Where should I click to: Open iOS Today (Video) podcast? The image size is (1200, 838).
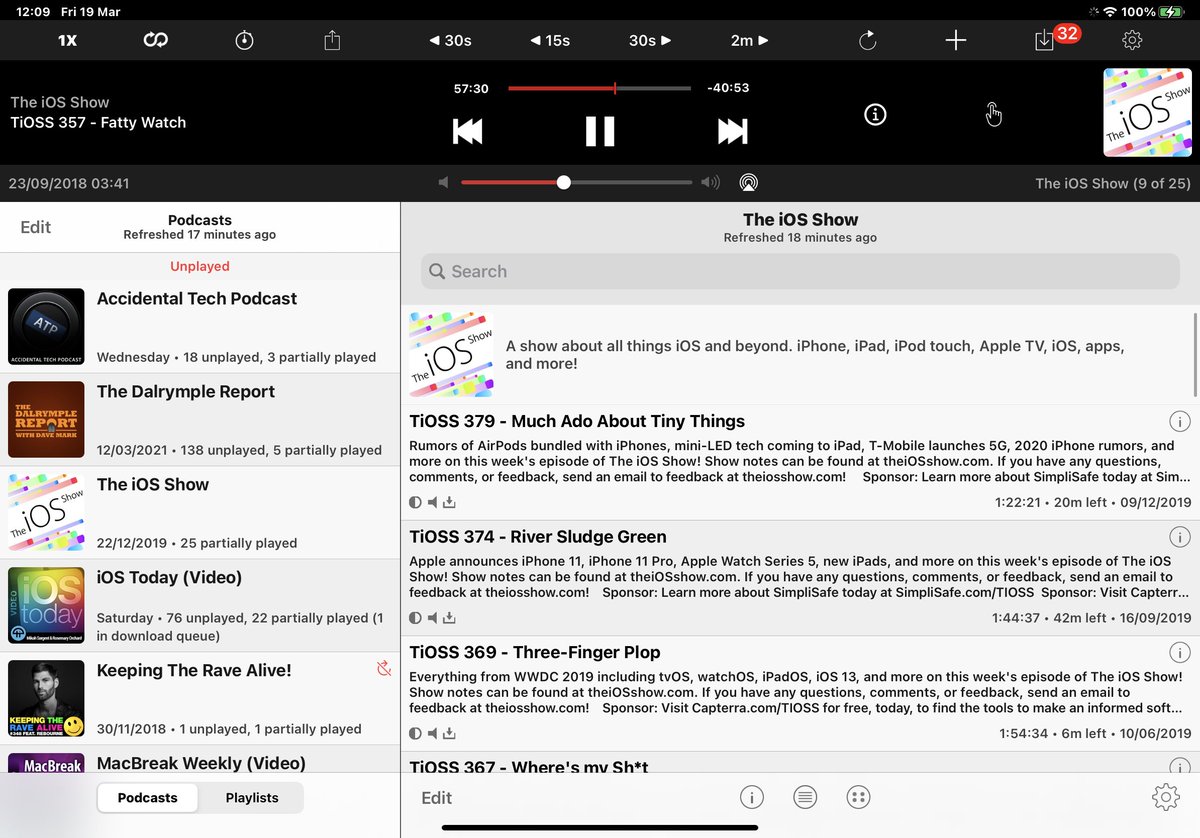point(200,606)
